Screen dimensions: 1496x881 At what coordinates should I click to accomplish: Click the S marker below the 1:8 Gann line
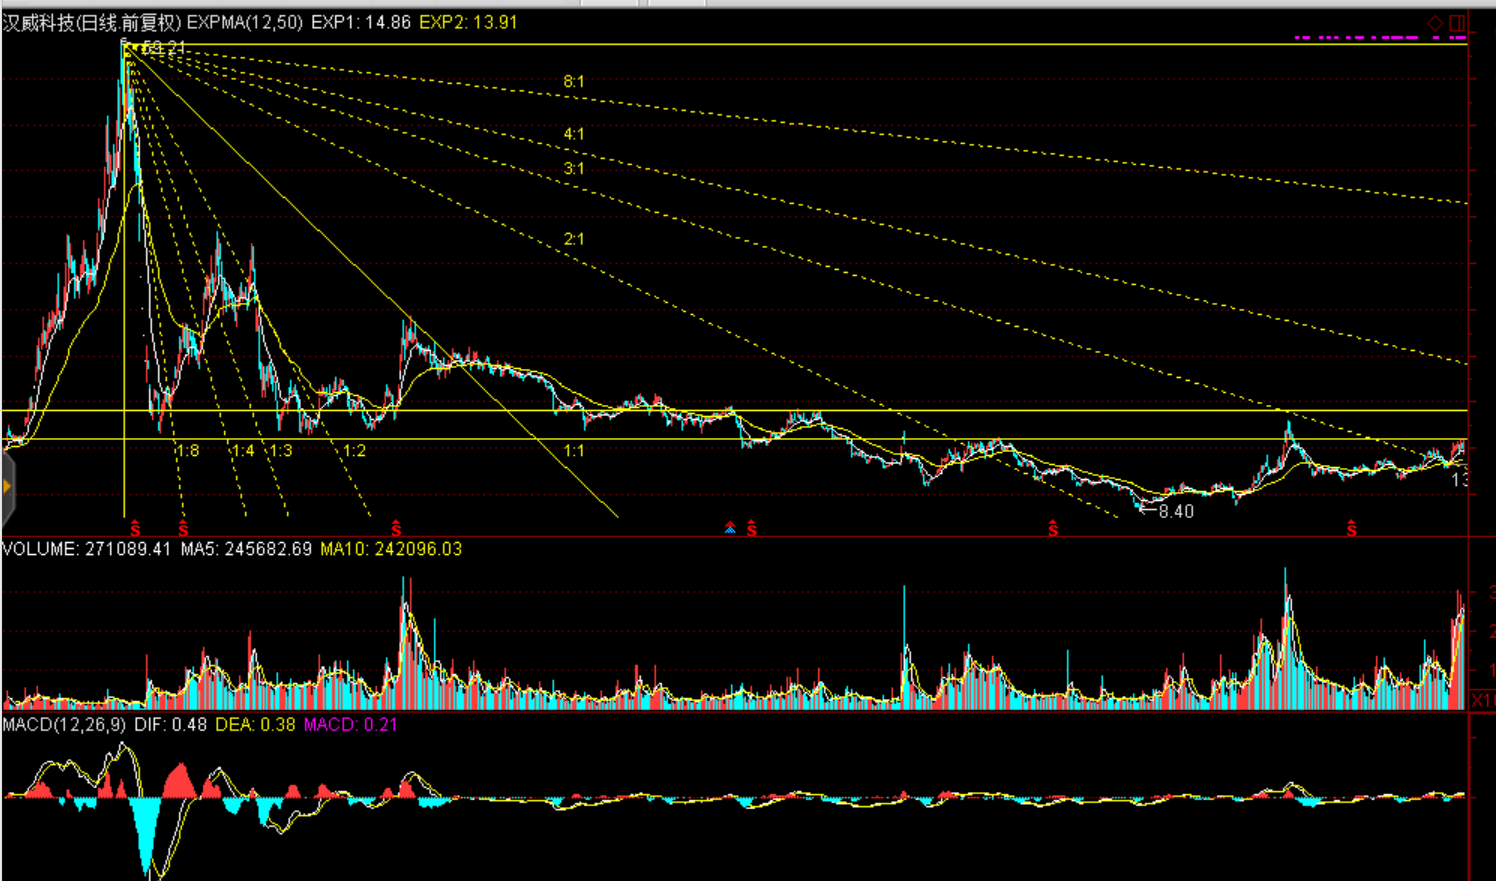tap(183, 529)
